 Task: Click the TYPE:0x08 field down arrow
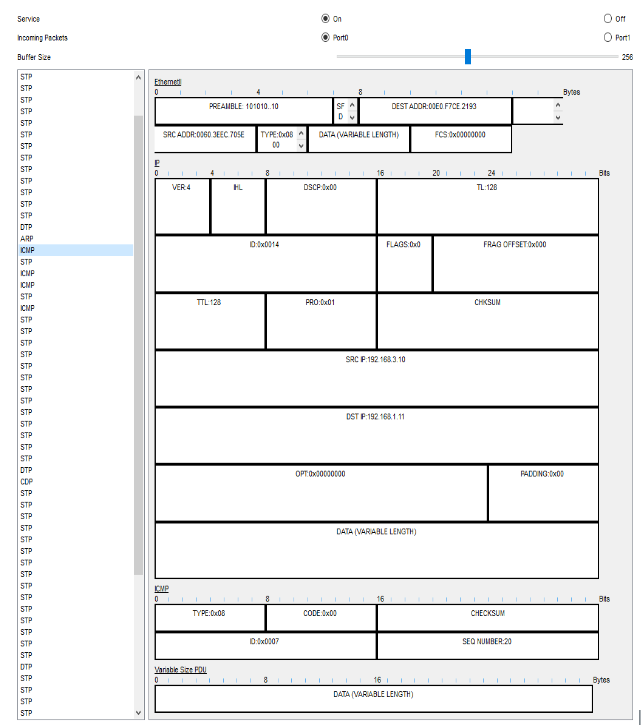pos(301,146)
